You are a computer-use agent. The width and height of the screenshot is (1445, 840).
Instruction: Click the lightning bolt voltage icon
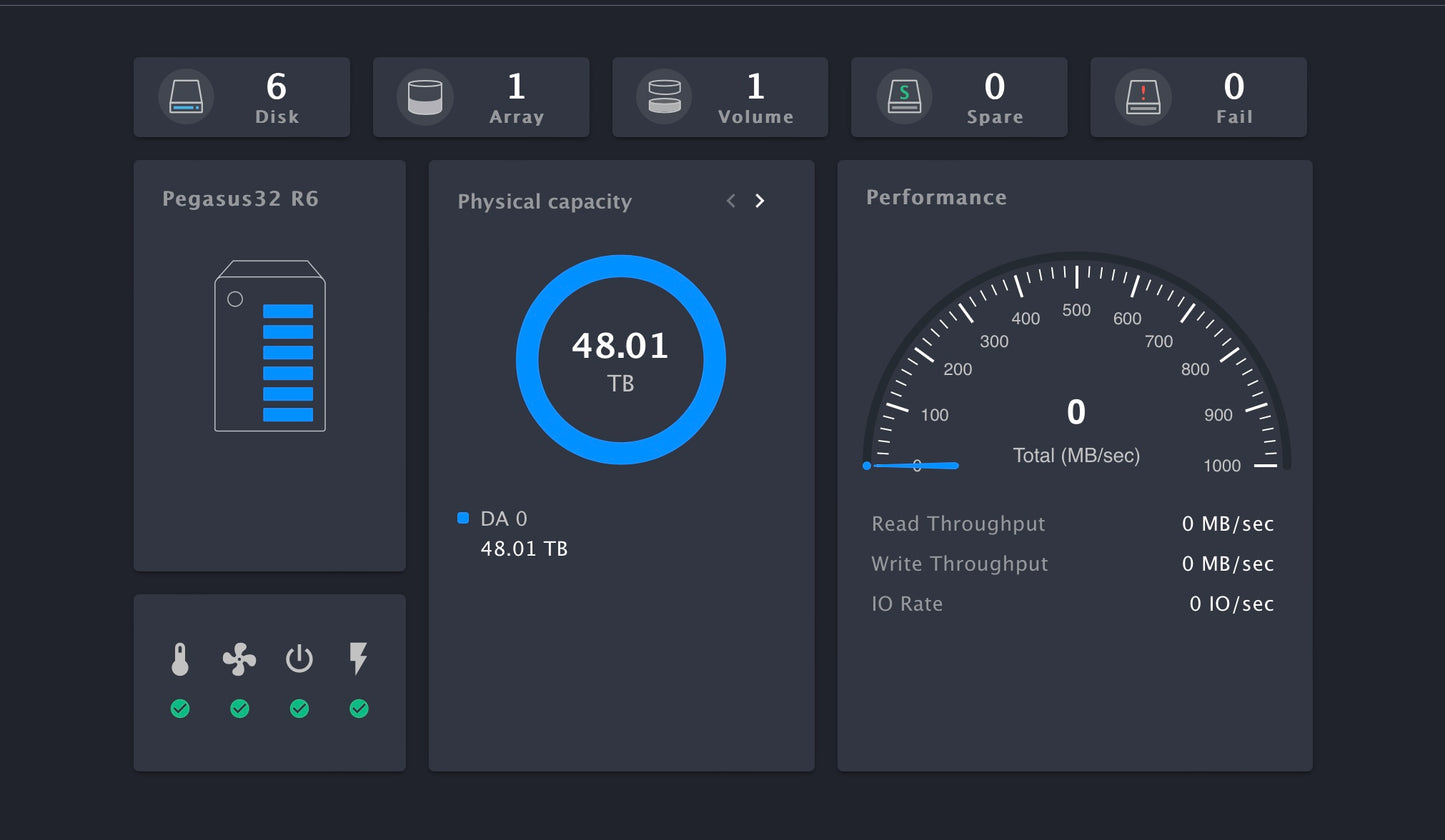pos(358,659)
